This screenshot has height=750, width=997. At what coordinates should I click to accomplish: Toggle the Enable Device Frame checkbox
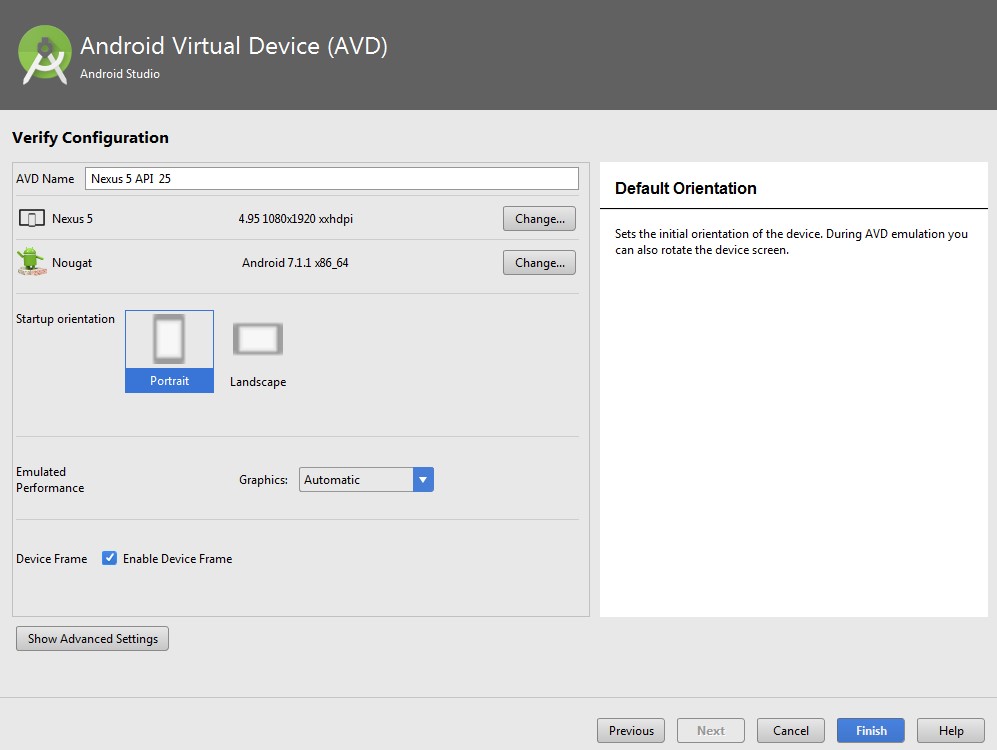tap(110, 558)
